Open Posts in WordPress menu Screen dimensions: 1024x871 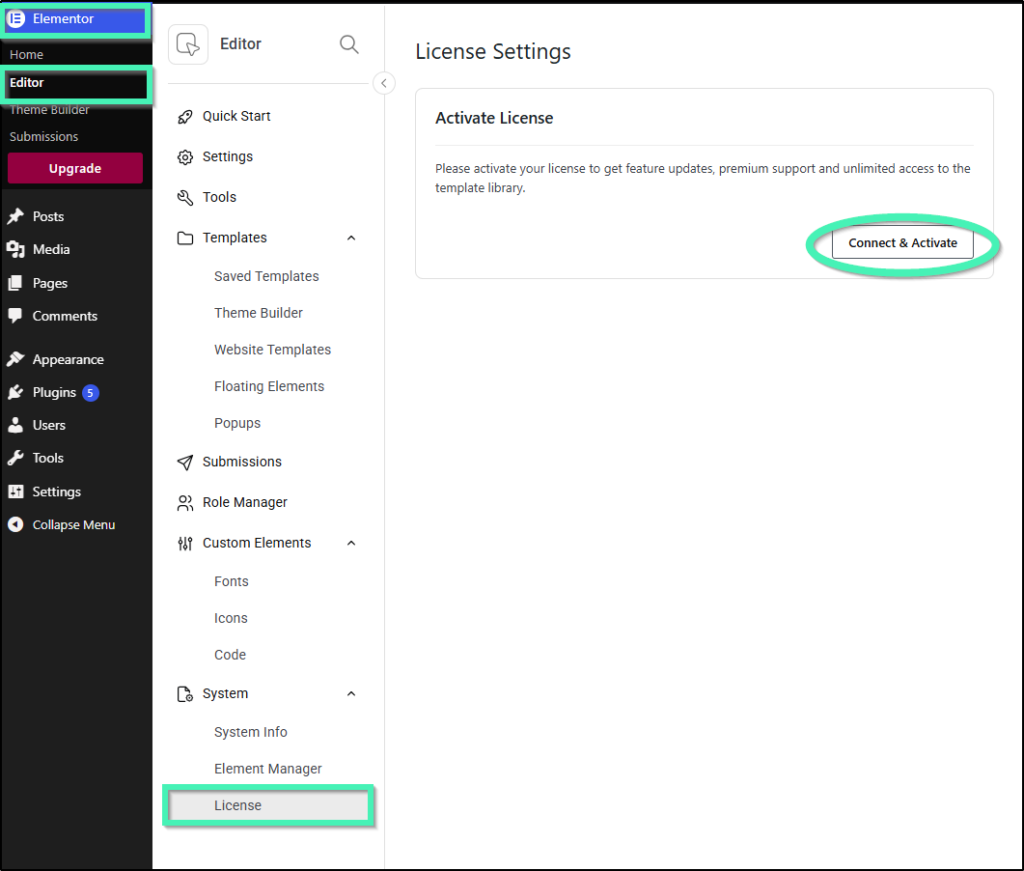coord(48,216)
